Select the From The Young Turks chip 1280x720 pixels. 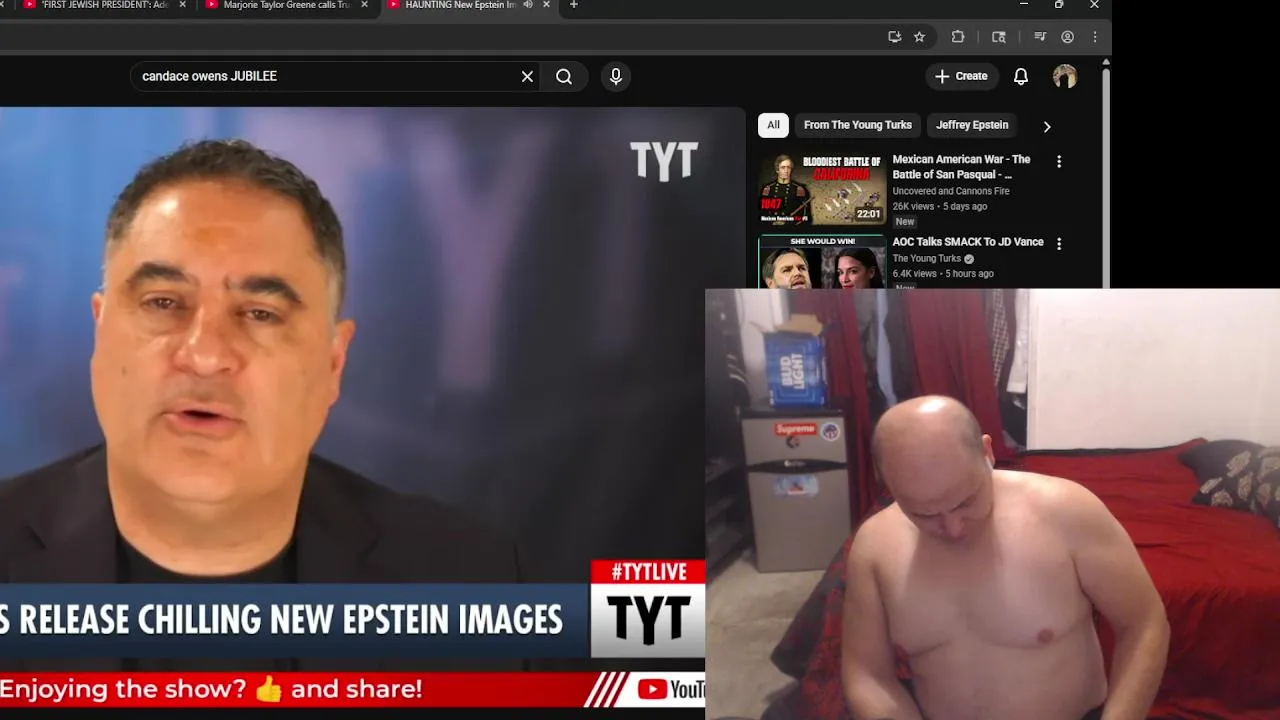(x=858, y=125)
